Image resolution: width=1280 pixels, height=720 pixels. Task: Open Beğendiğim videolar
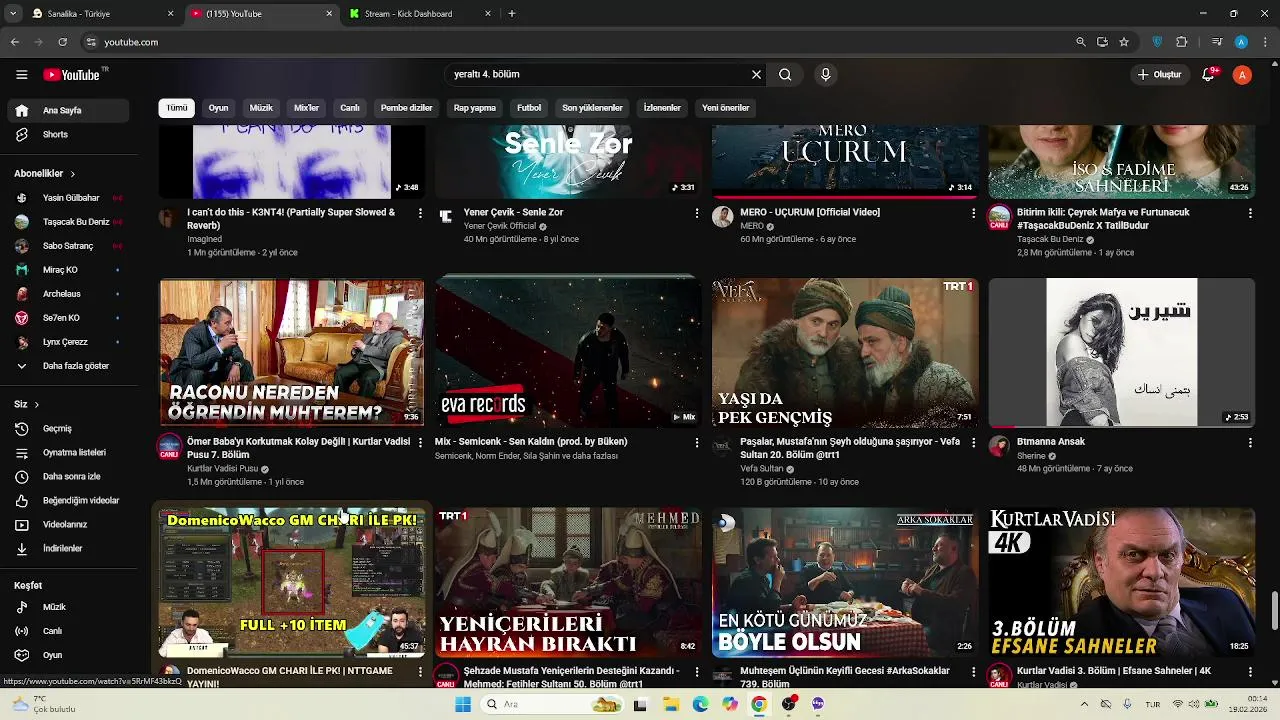click(x=68, y=500)
